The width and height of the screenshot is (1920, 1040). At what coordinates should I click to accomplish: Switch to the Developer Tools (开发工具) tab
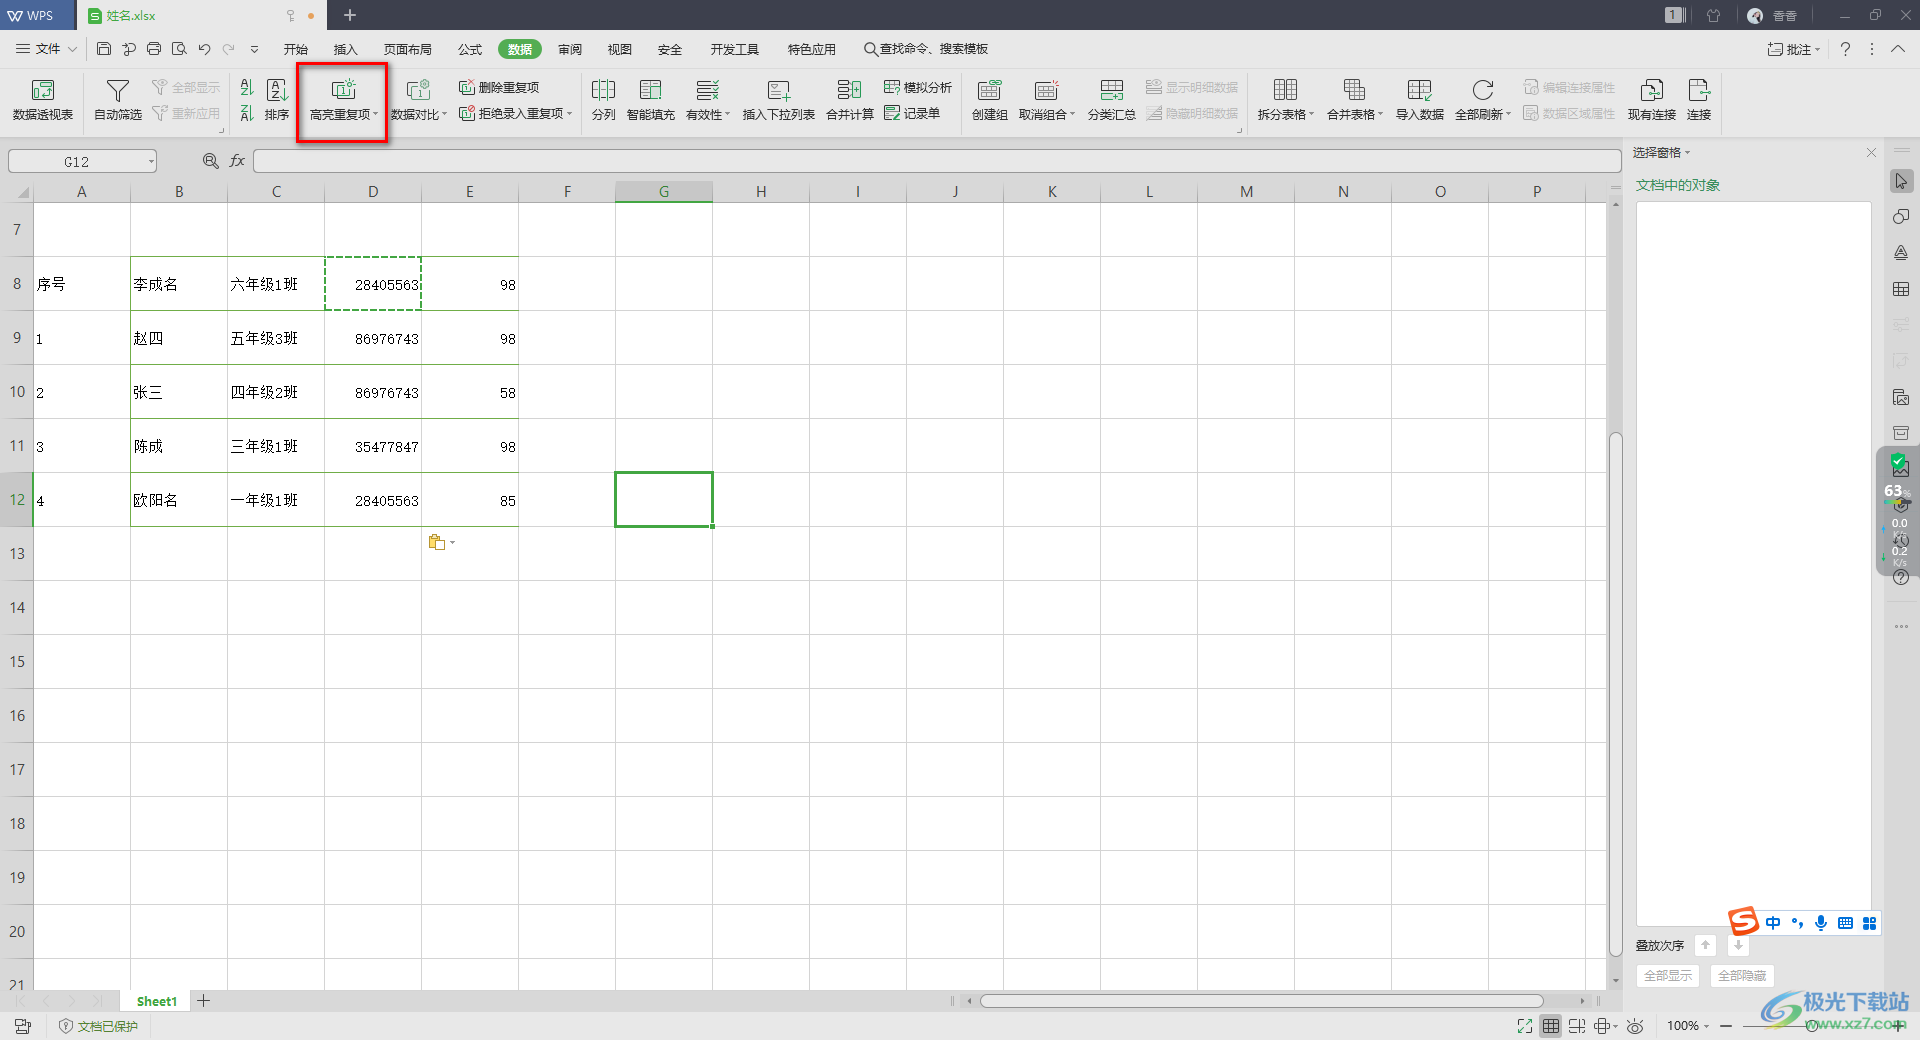(x=735, y=49)
